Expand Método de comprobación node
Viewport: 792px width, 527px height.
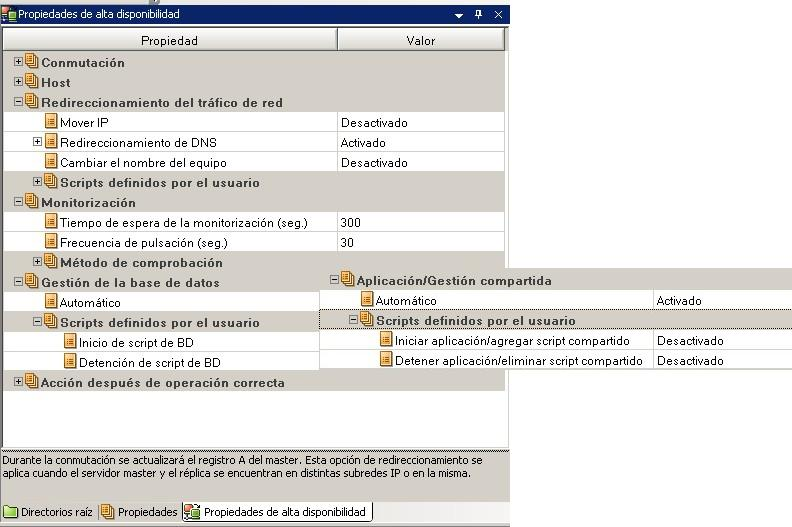(37, 261)
